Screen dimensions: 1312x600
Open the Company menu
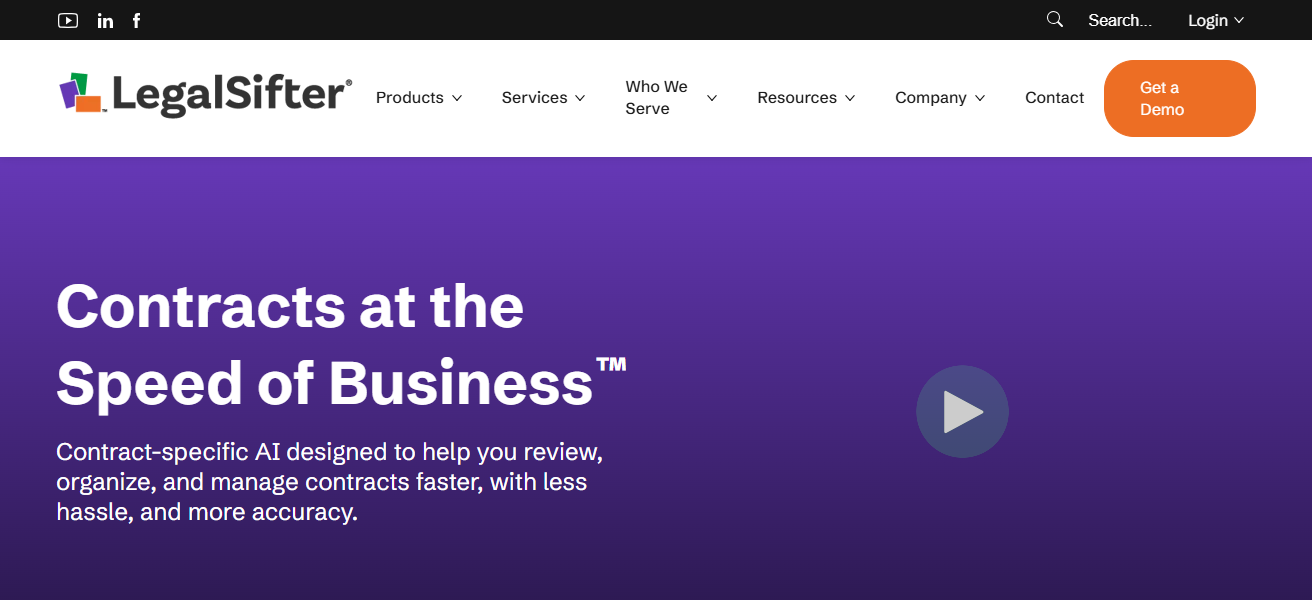930,98
